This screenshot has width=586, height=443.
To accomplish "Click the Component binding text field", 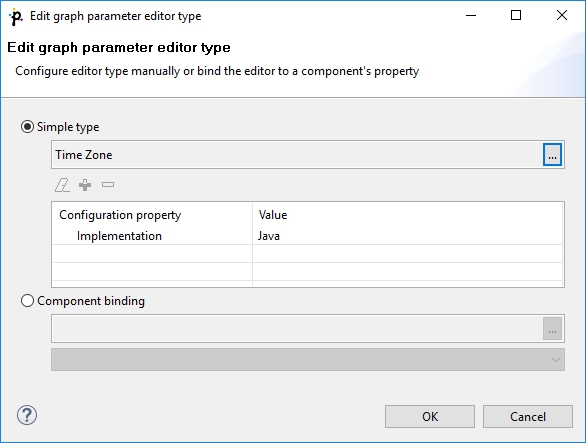I will pos(297,329).
